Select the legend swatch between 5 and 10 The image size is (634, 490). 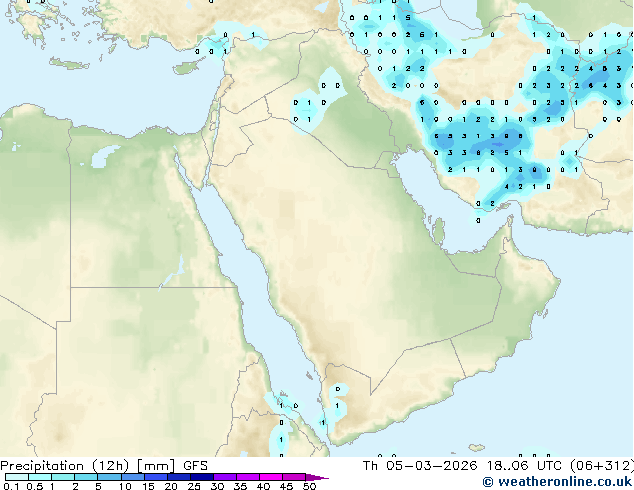109,477
